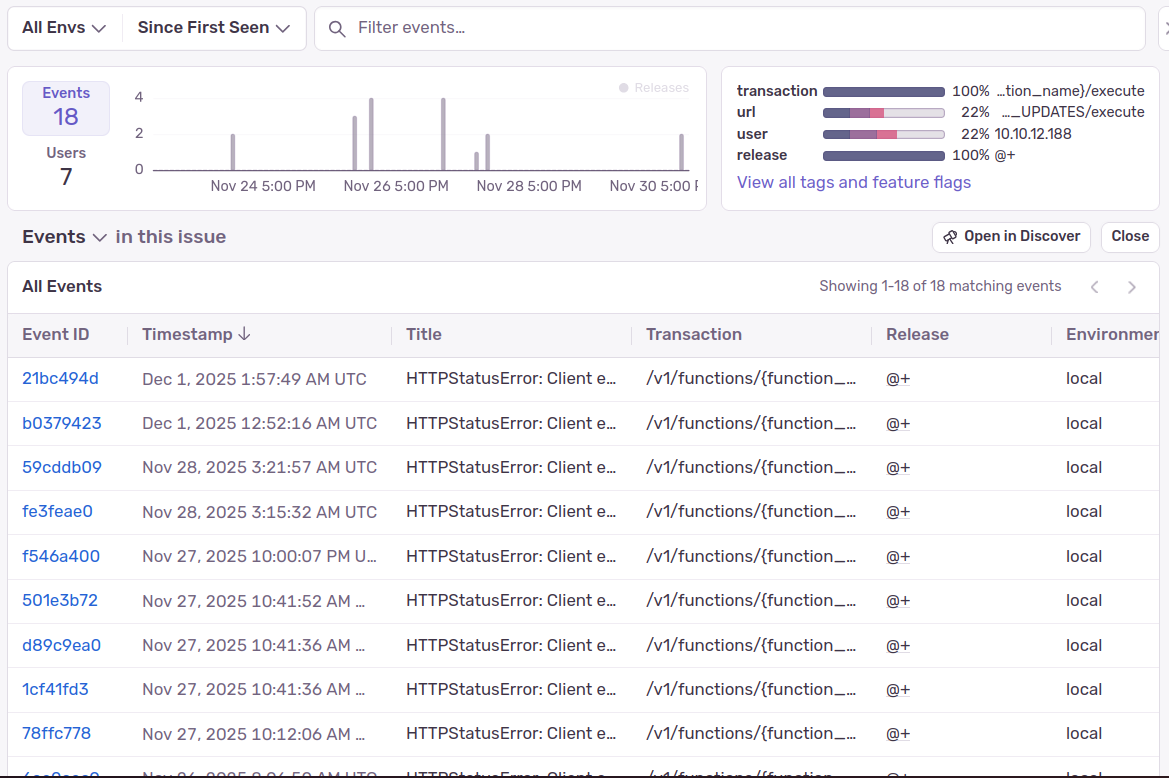The height and width of the screenshot is (778, 1169).
Task: Focus the Filter events search field
Action: point(740,28)
